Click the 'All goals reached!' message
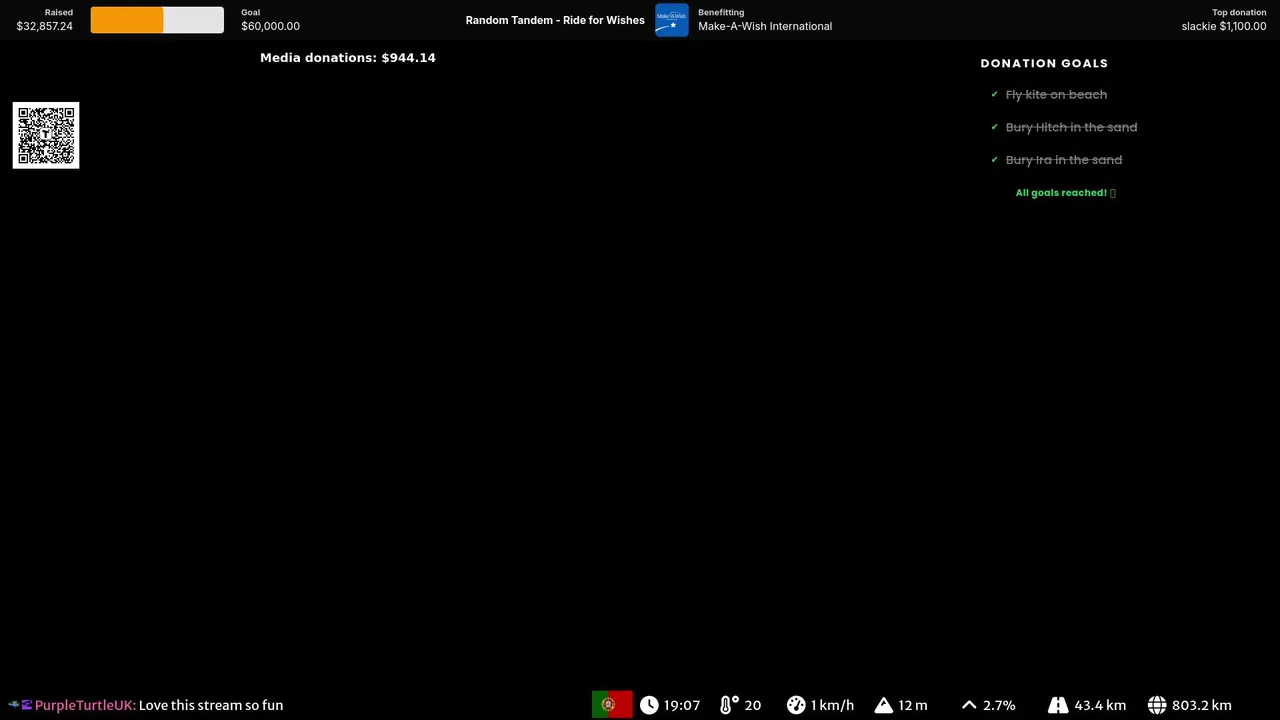The height and width of the screenshot is (720, 1280). [x=1065, y=193]
